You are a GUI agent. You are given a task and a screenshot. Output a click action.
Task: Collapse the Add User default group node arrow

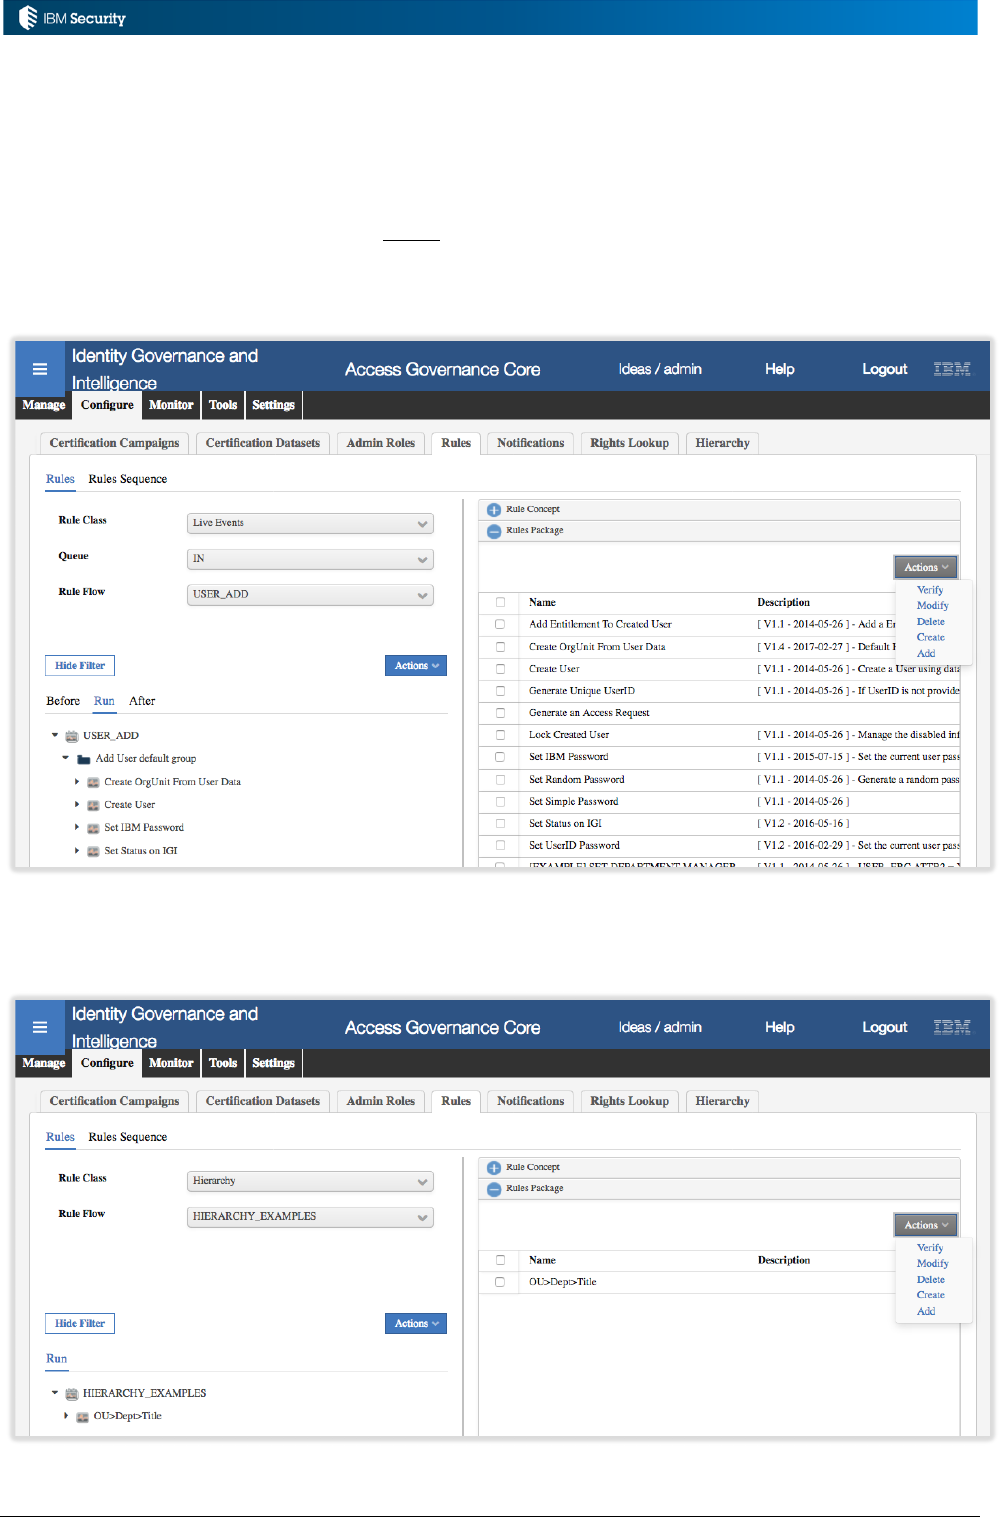pyautogui.click(x=66, y=758)
